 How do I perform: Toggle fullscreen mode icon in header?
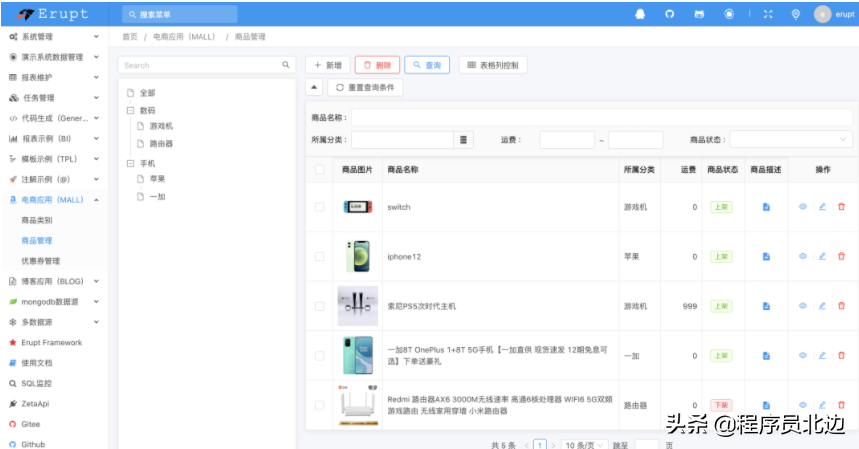click(768, 14)
